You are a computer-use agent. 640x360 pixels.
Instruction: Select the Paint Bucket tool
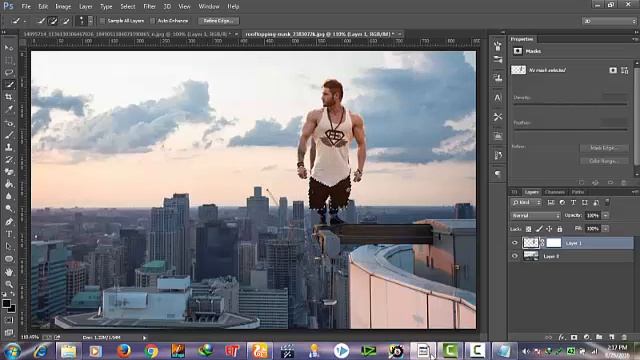point(9,184)
